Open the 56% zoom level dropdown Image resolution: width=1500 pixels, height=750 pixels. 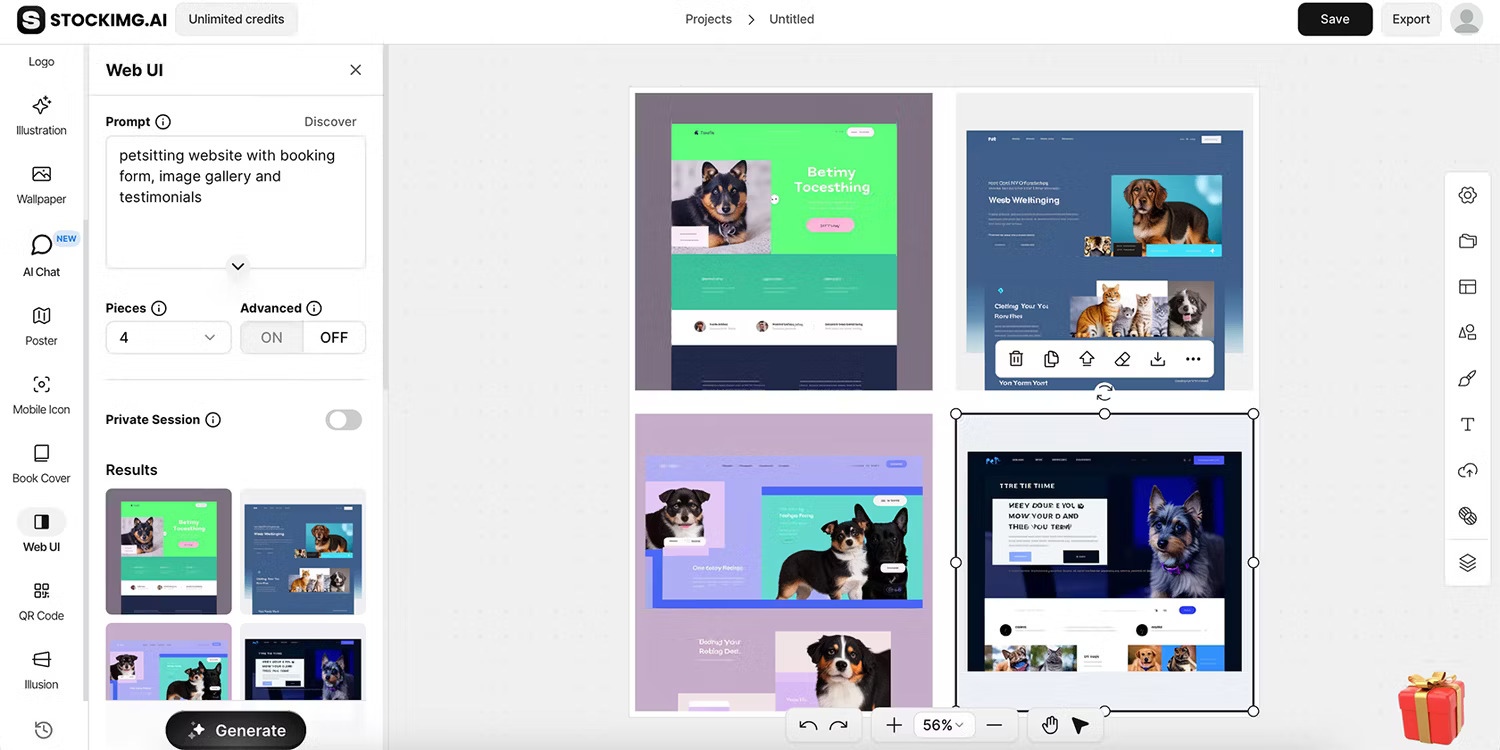coord(943,724)
